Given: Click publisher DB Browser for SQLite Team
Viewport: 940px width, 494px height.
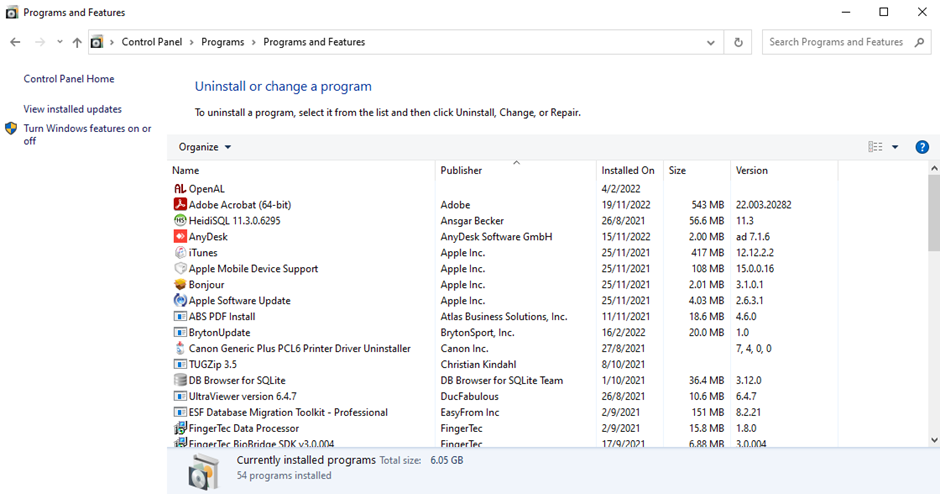Looking at the screenshot, I should click(x=502, y=380).
